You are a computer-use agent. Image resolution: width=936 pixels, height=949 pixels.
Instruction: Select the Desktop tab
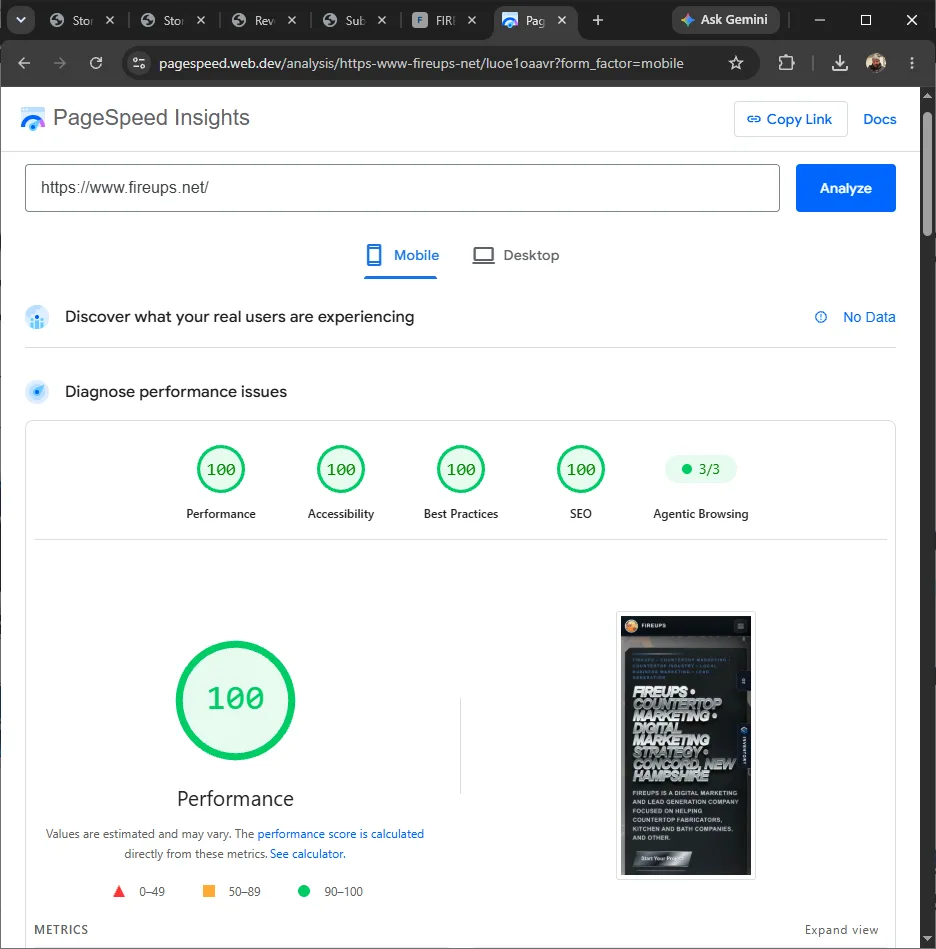point(515,255)
